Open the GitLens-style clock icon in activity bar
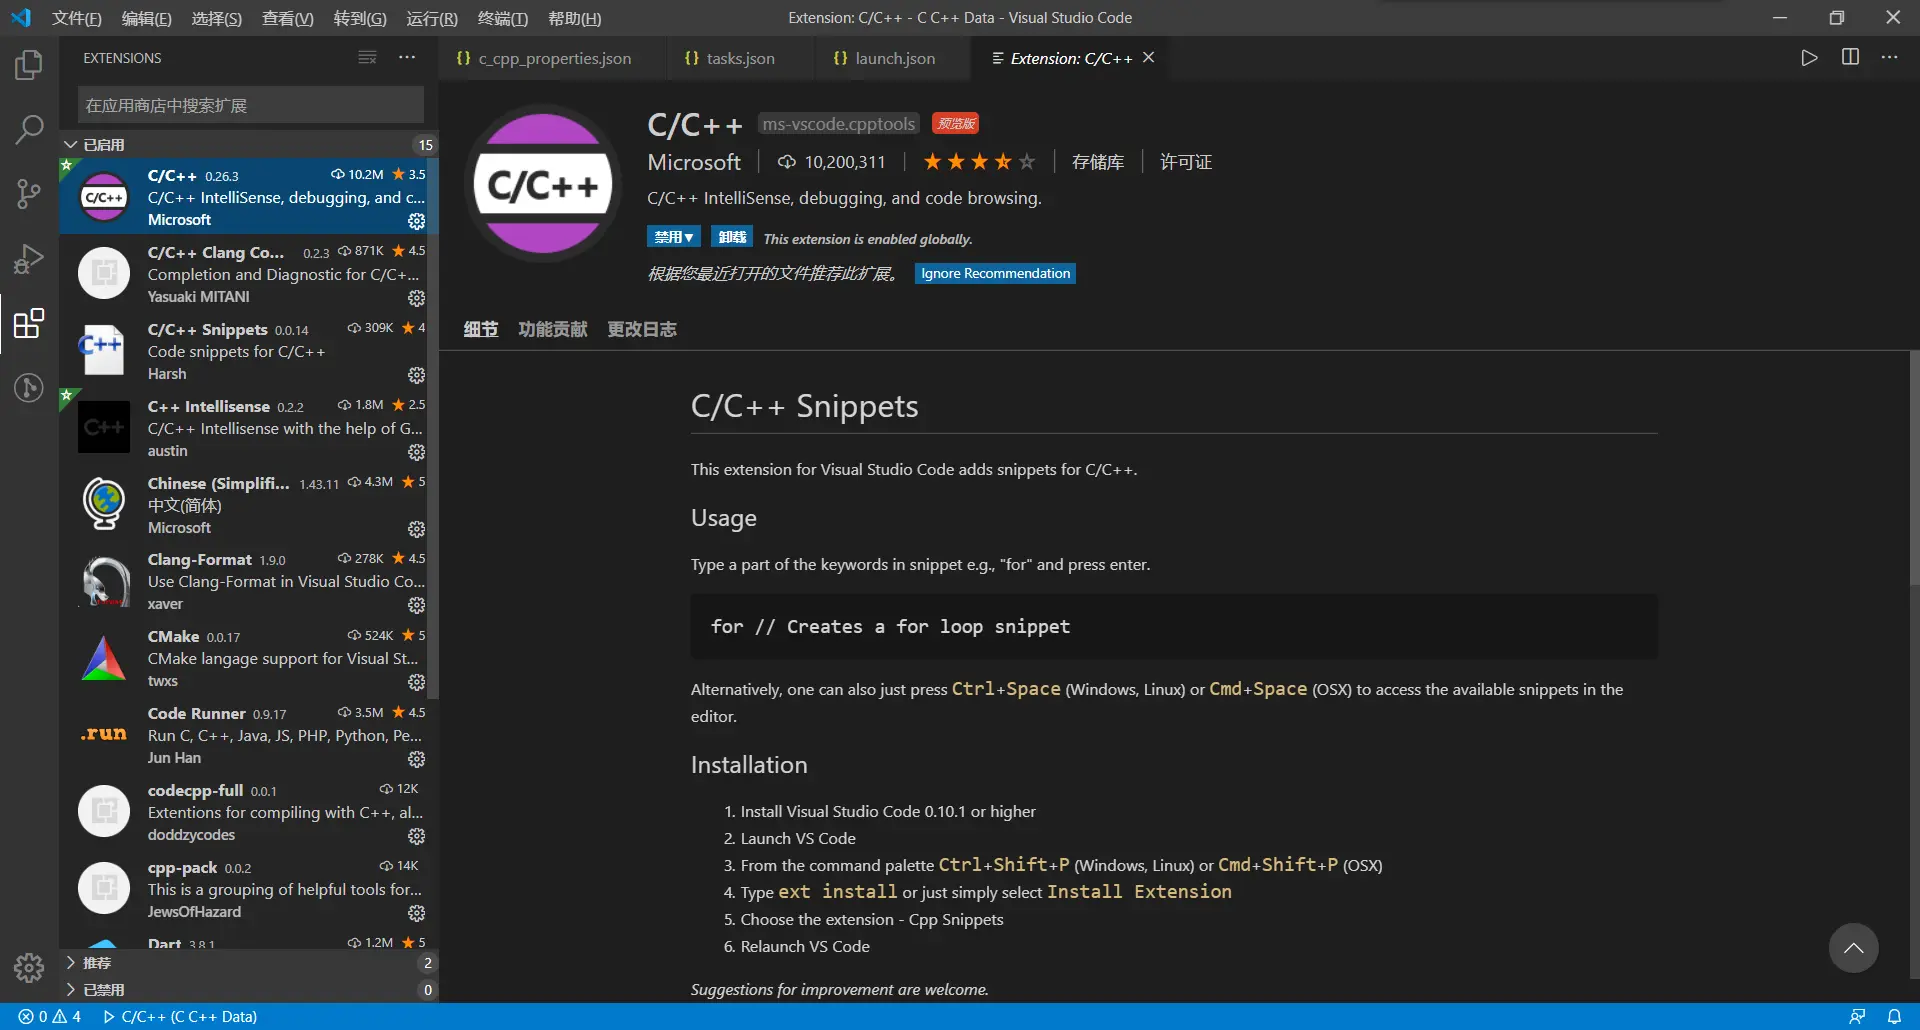This screenshot has height=1030, width=1920. [x=29, y=387]
